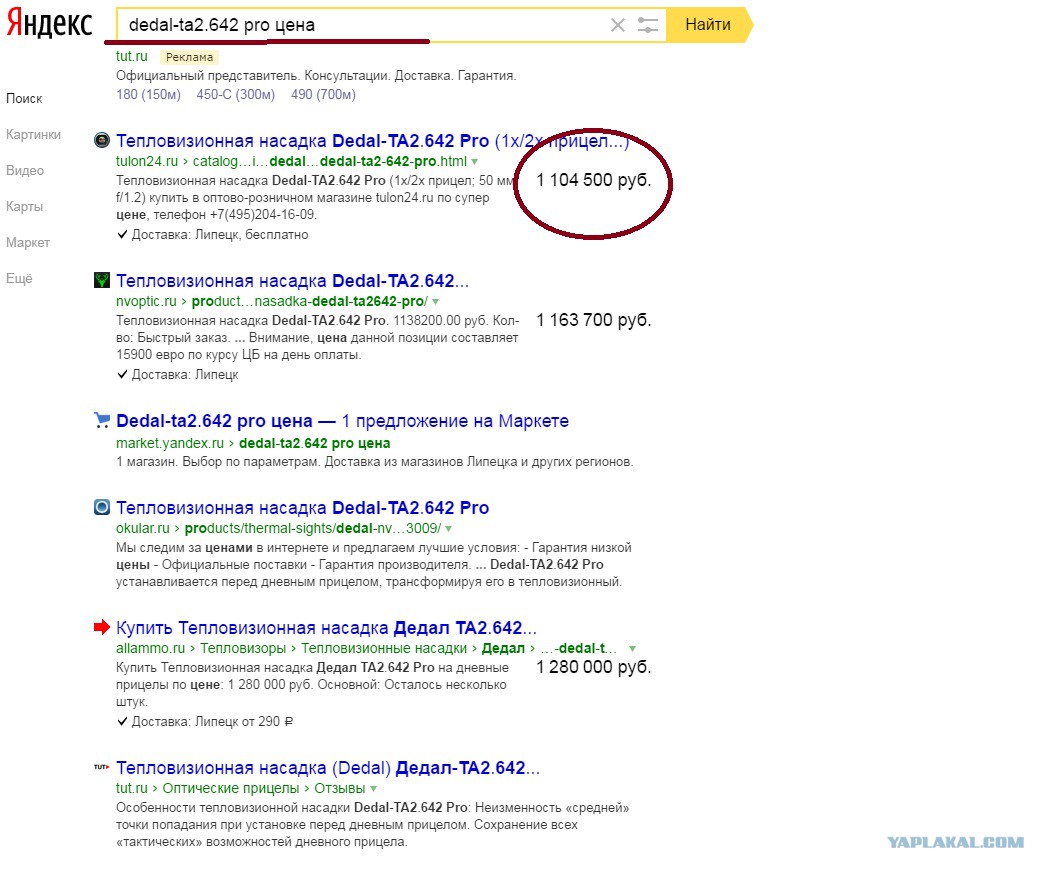Click allammo.ru breadcrumb link
Screen dimensions: 1050x872
click(x=150, y=648)
